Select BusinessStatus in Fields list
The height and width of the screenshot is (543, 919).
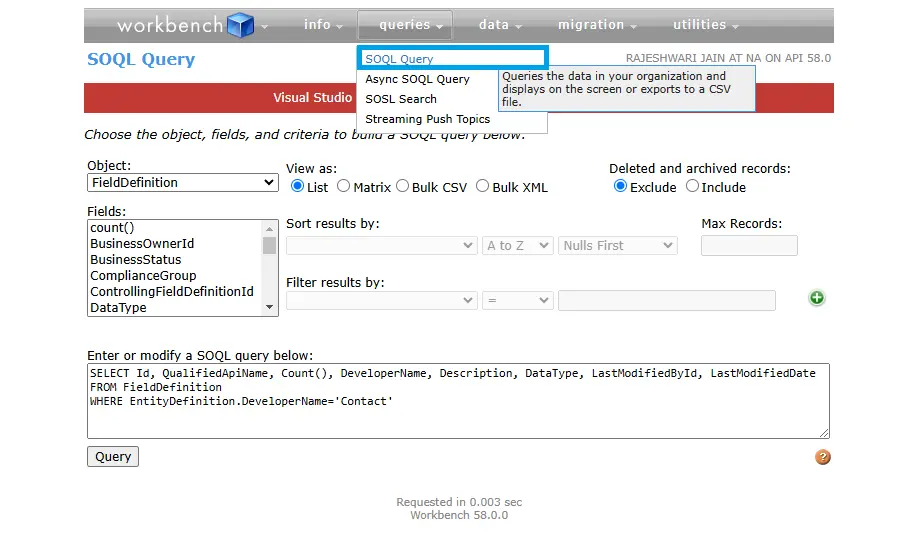[x=136, y=260]
